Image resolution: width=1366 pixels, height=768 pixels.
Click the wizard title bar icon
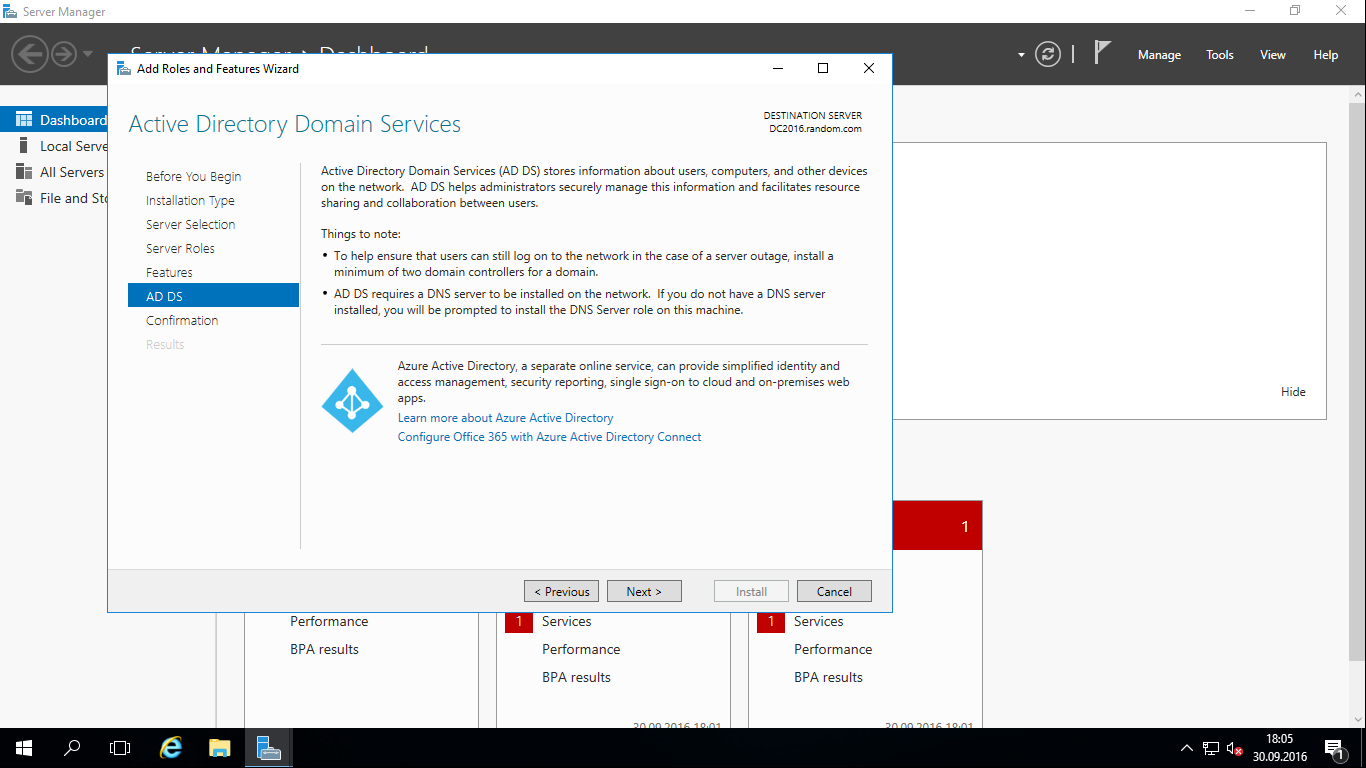coord(124,69)
